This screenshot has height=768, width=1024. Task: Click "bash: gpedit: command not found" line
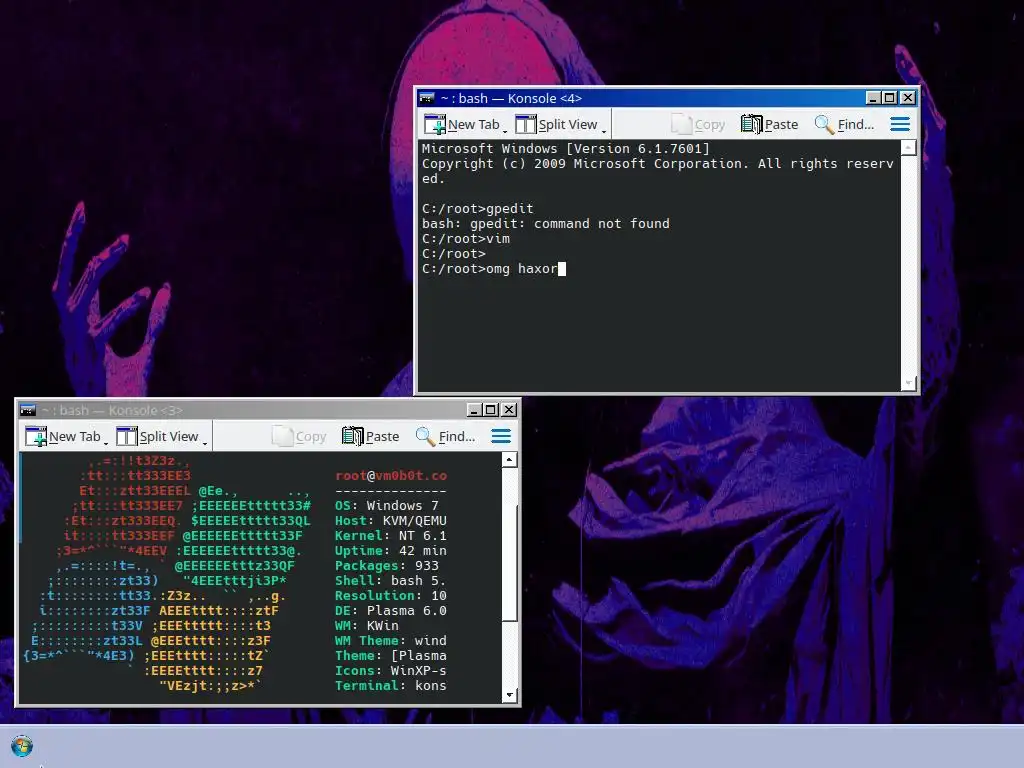point(545,223)
